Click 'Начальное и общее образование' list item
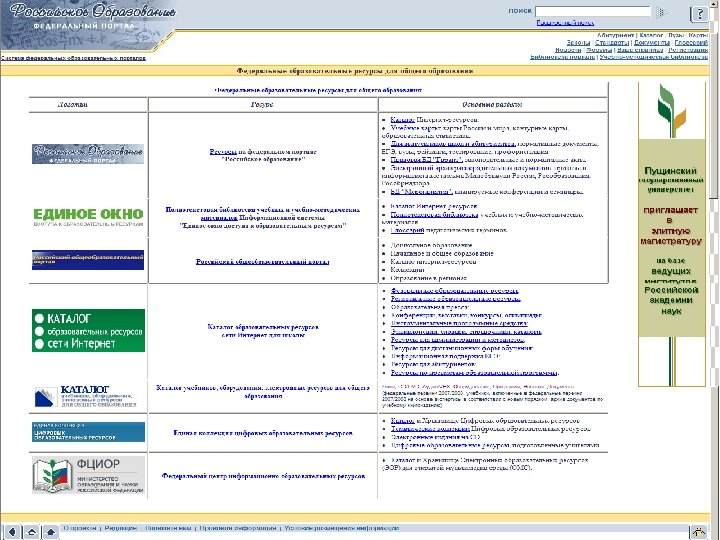This screenshot has height=540, width=720. tap(442, 253)
